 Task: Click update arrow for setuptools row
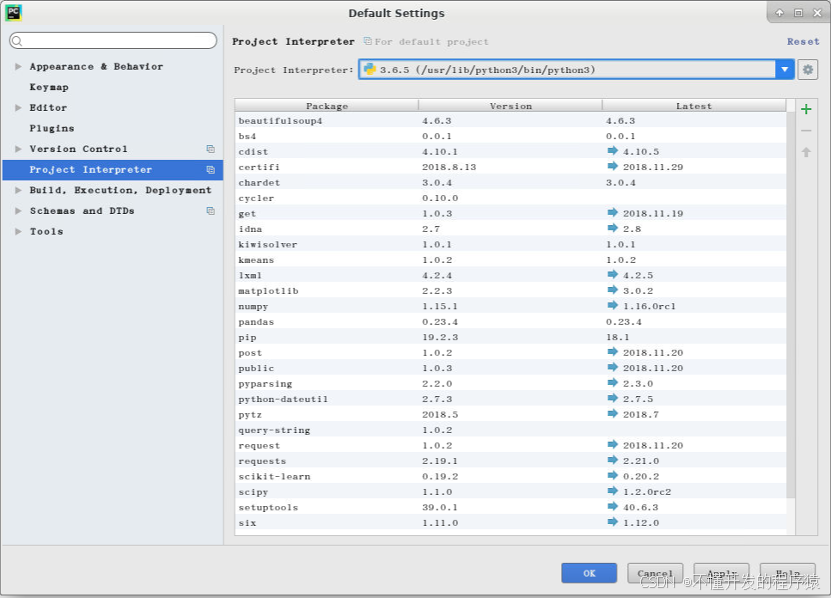click(x=613, y=506)
